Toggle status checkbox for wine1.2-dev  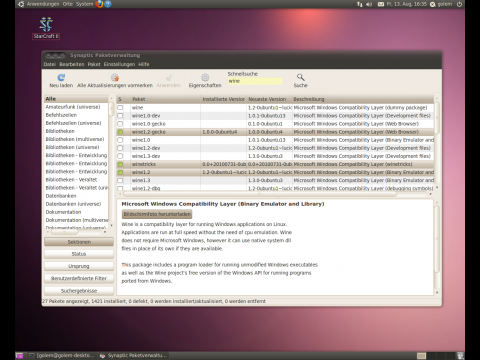(x=120, y=148)
